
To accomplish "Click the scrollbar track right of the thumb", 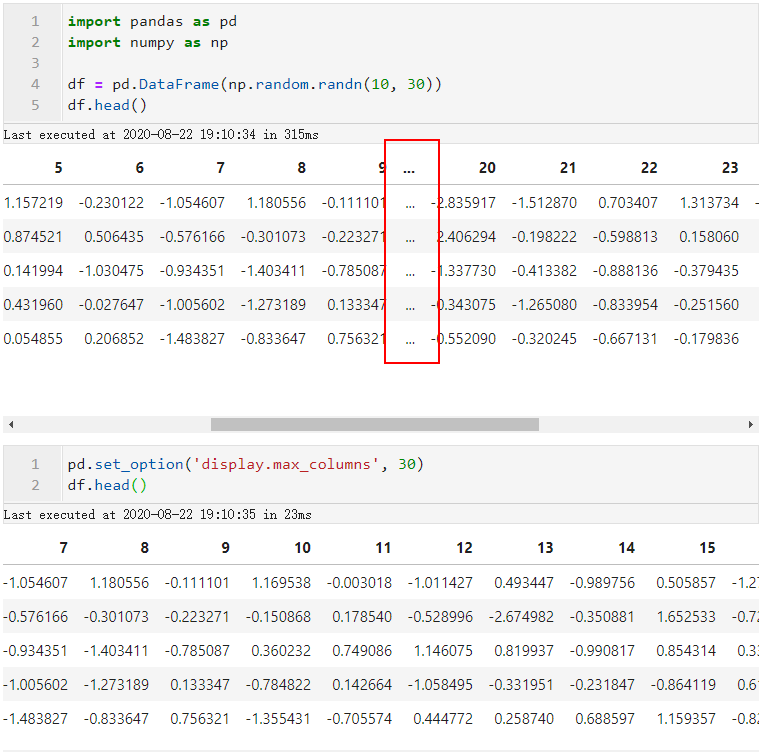I will click(641, 425).
